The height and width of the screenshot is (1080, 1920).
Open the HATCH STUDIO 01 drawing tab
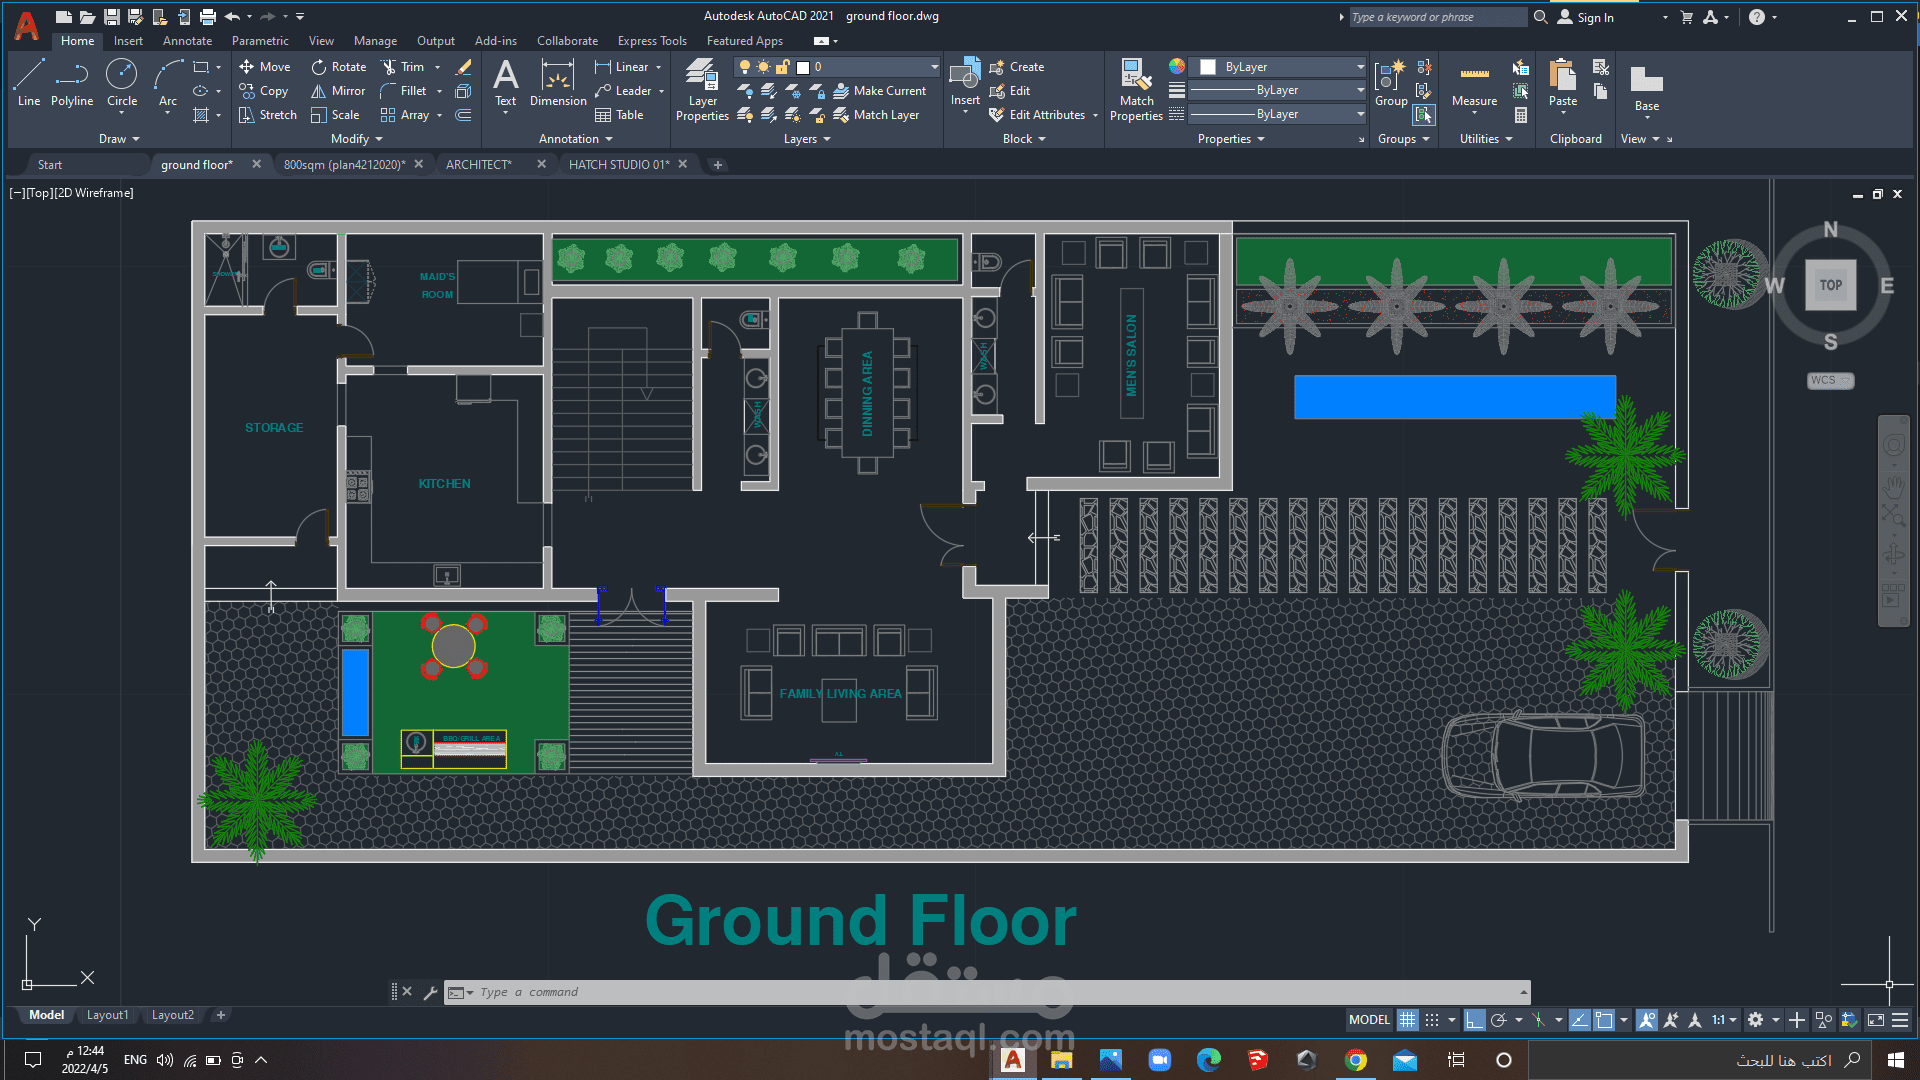point(618,165)
